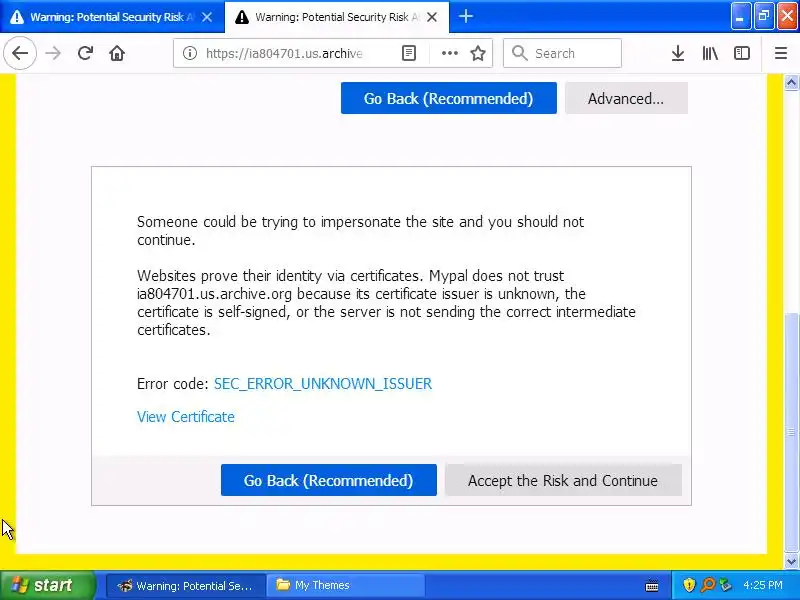
Task: Open page actions three-dot menu
Action: coord(449,53)
